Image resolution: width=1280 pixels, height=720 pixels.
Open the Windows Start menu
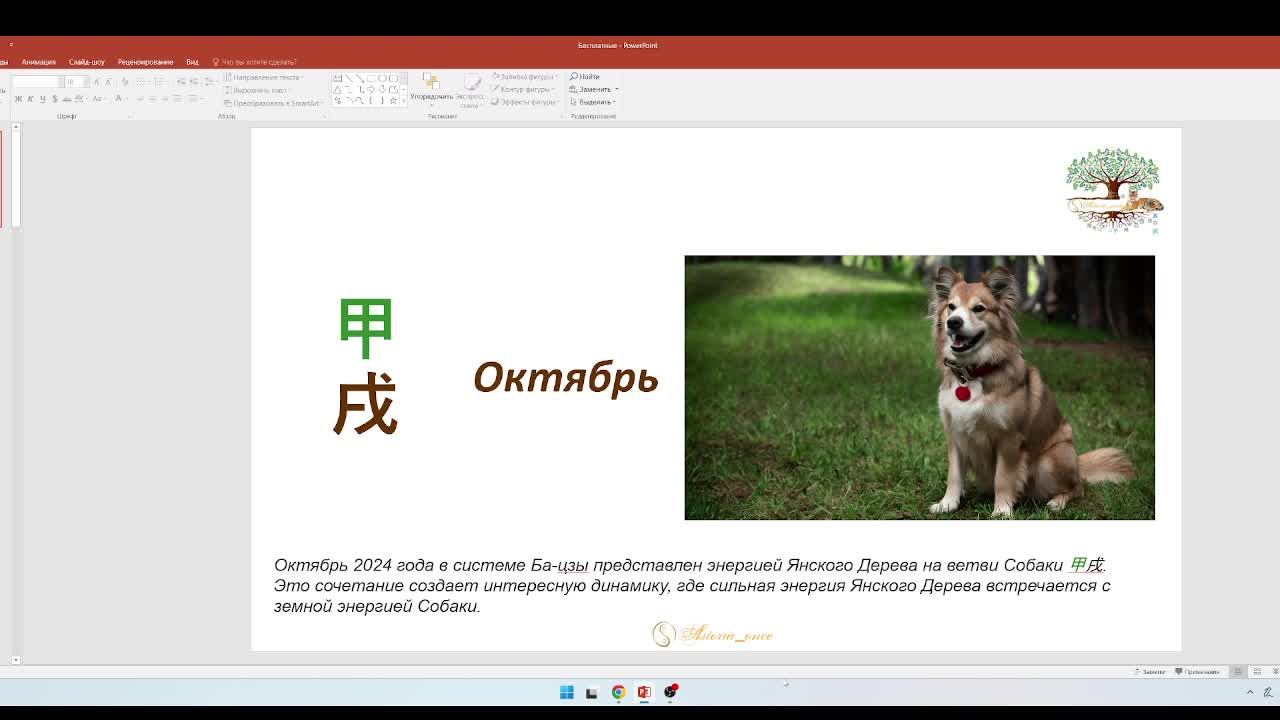[x=567, y=692]
